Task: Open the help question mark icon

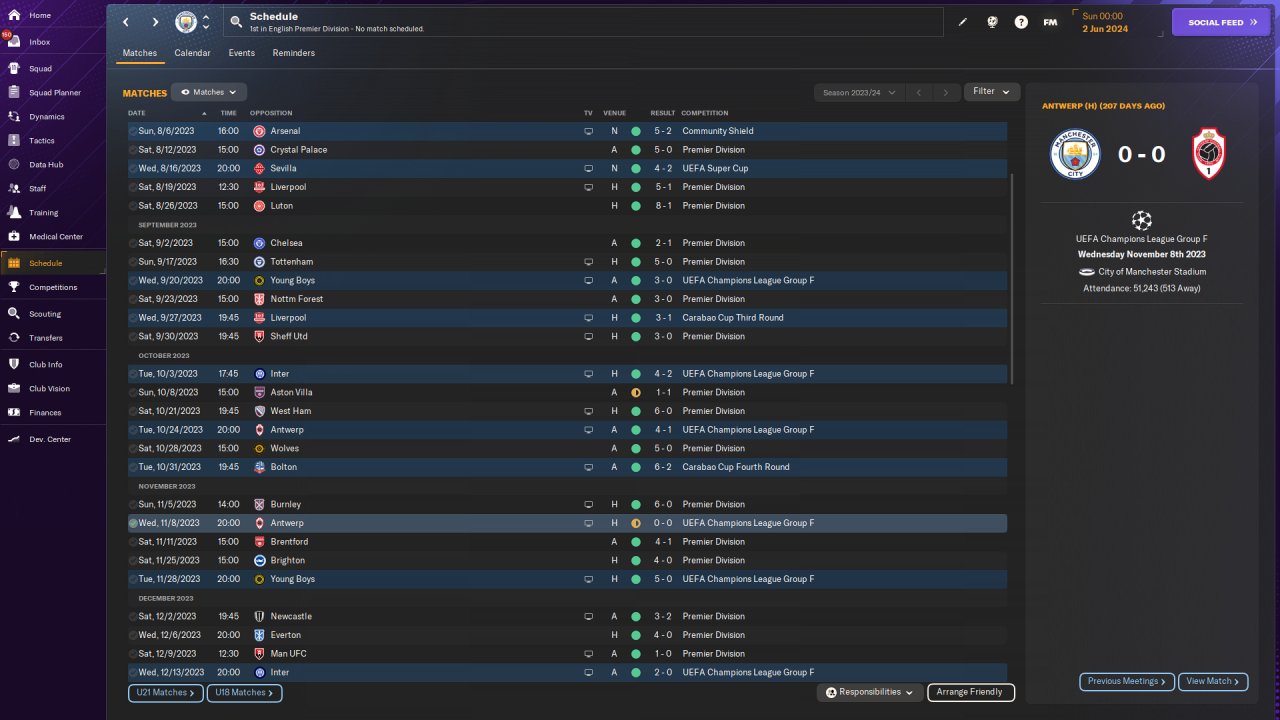Action: coord(1021,22)
